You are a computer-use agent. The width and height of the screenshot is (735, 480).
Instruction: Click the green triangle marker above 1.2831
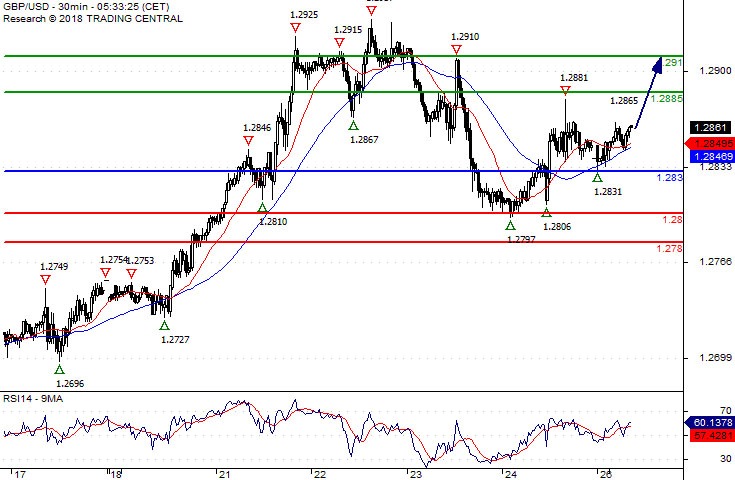coord(597,178)
